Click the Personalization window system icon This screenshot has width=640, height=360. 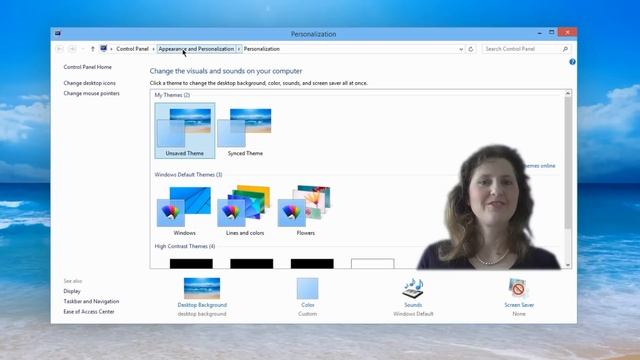tap(58, 33)
